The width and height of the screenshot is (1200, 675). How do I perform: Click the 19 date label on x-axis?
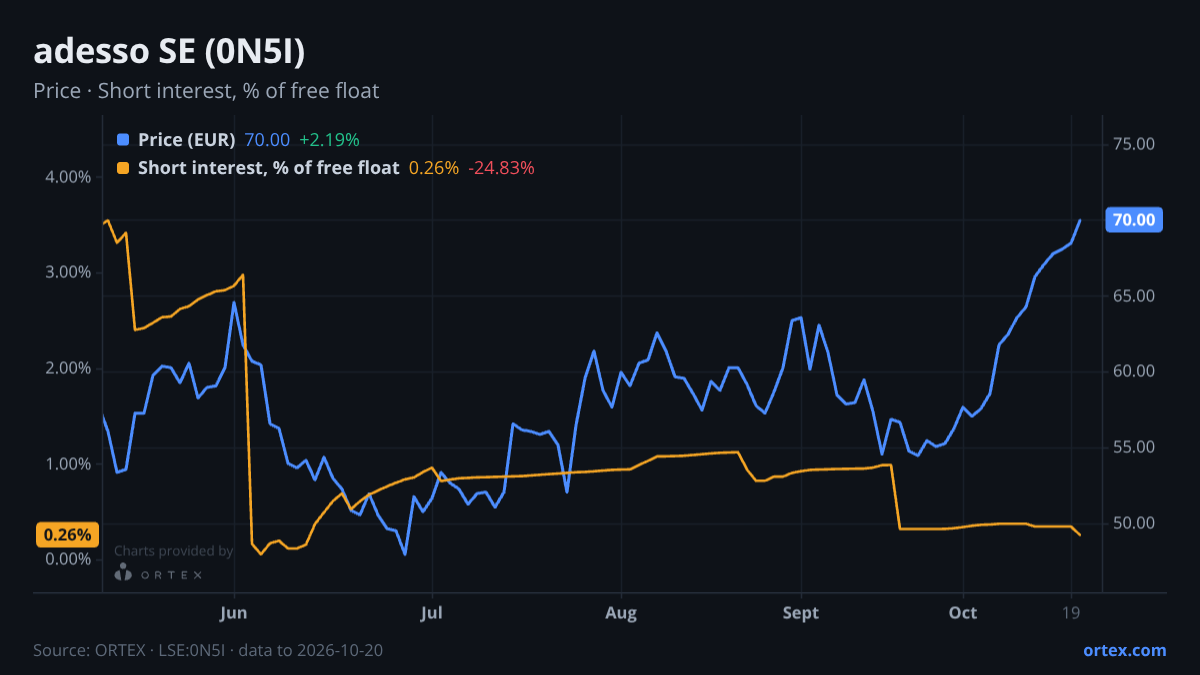pyautogui.click(x=1071, y=613)
